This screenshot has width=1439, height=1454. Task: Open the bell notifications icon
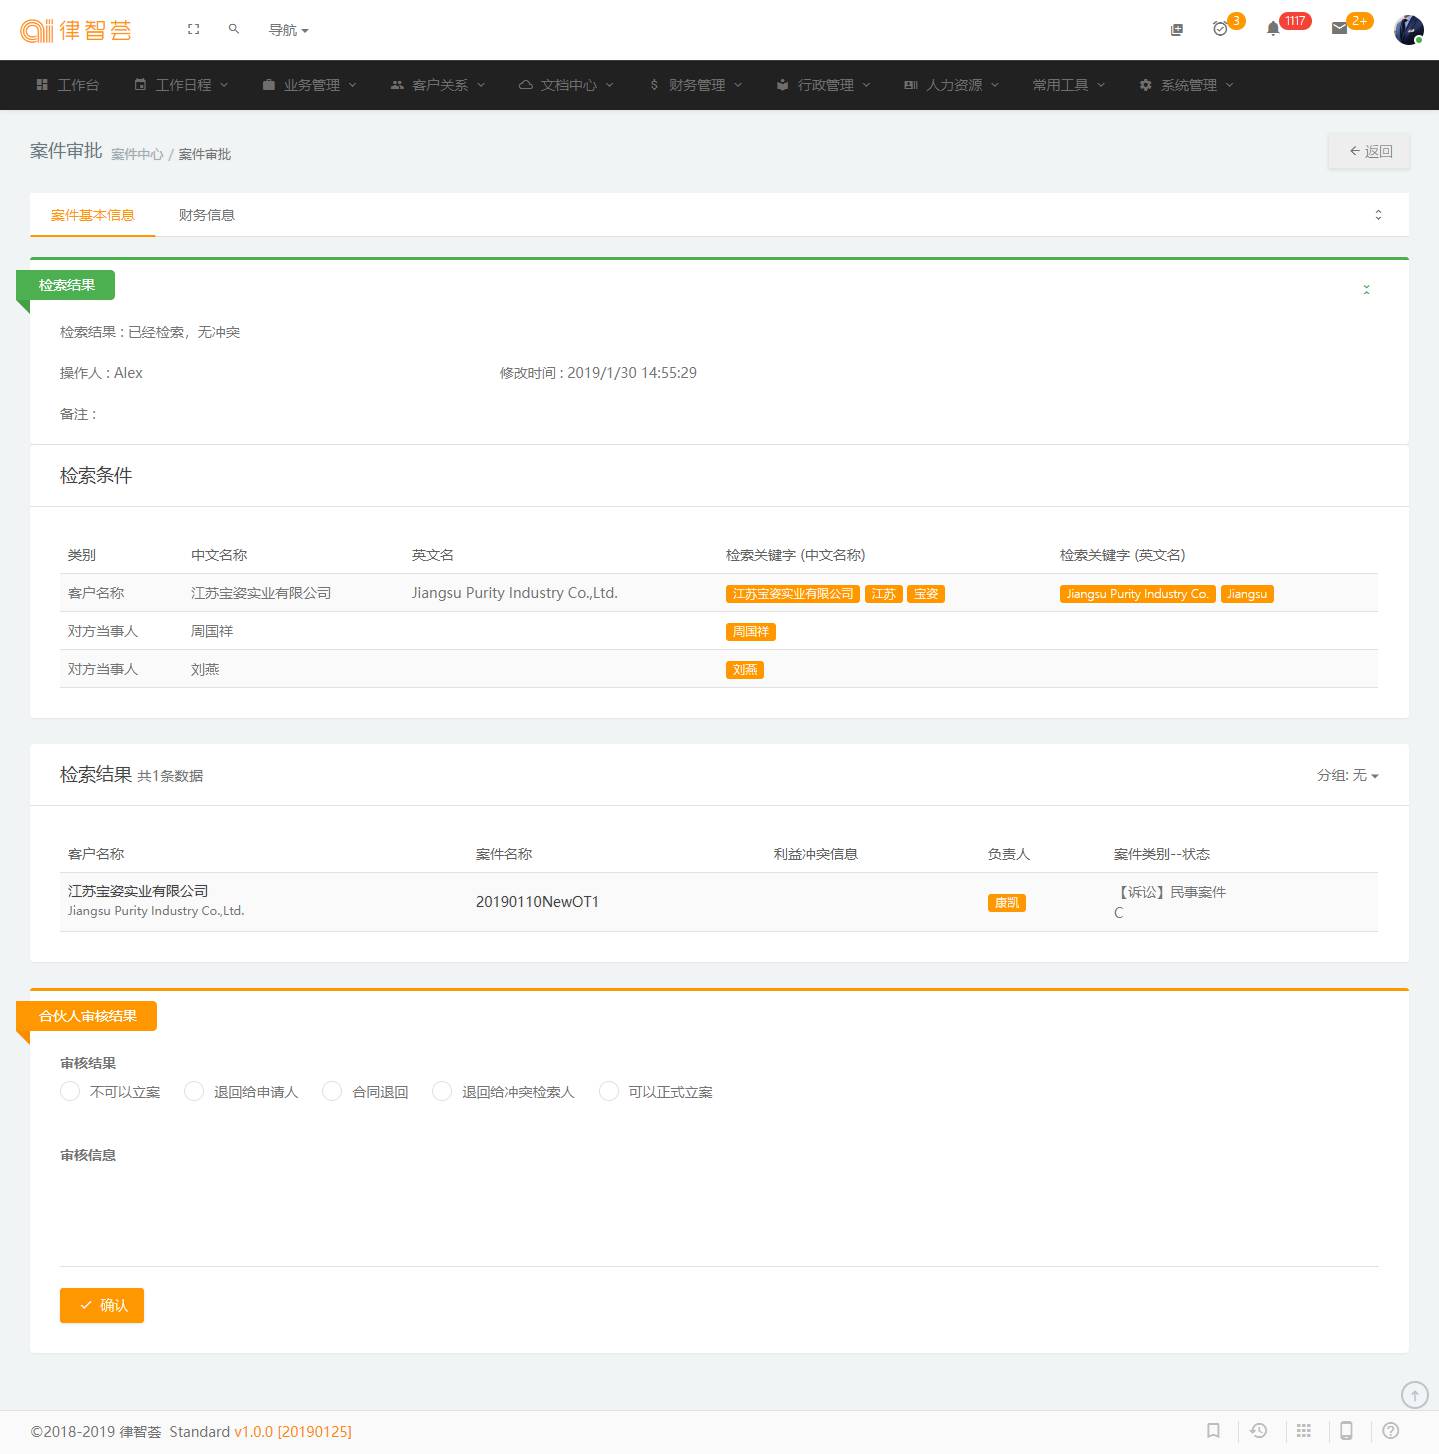(1273, 29)
